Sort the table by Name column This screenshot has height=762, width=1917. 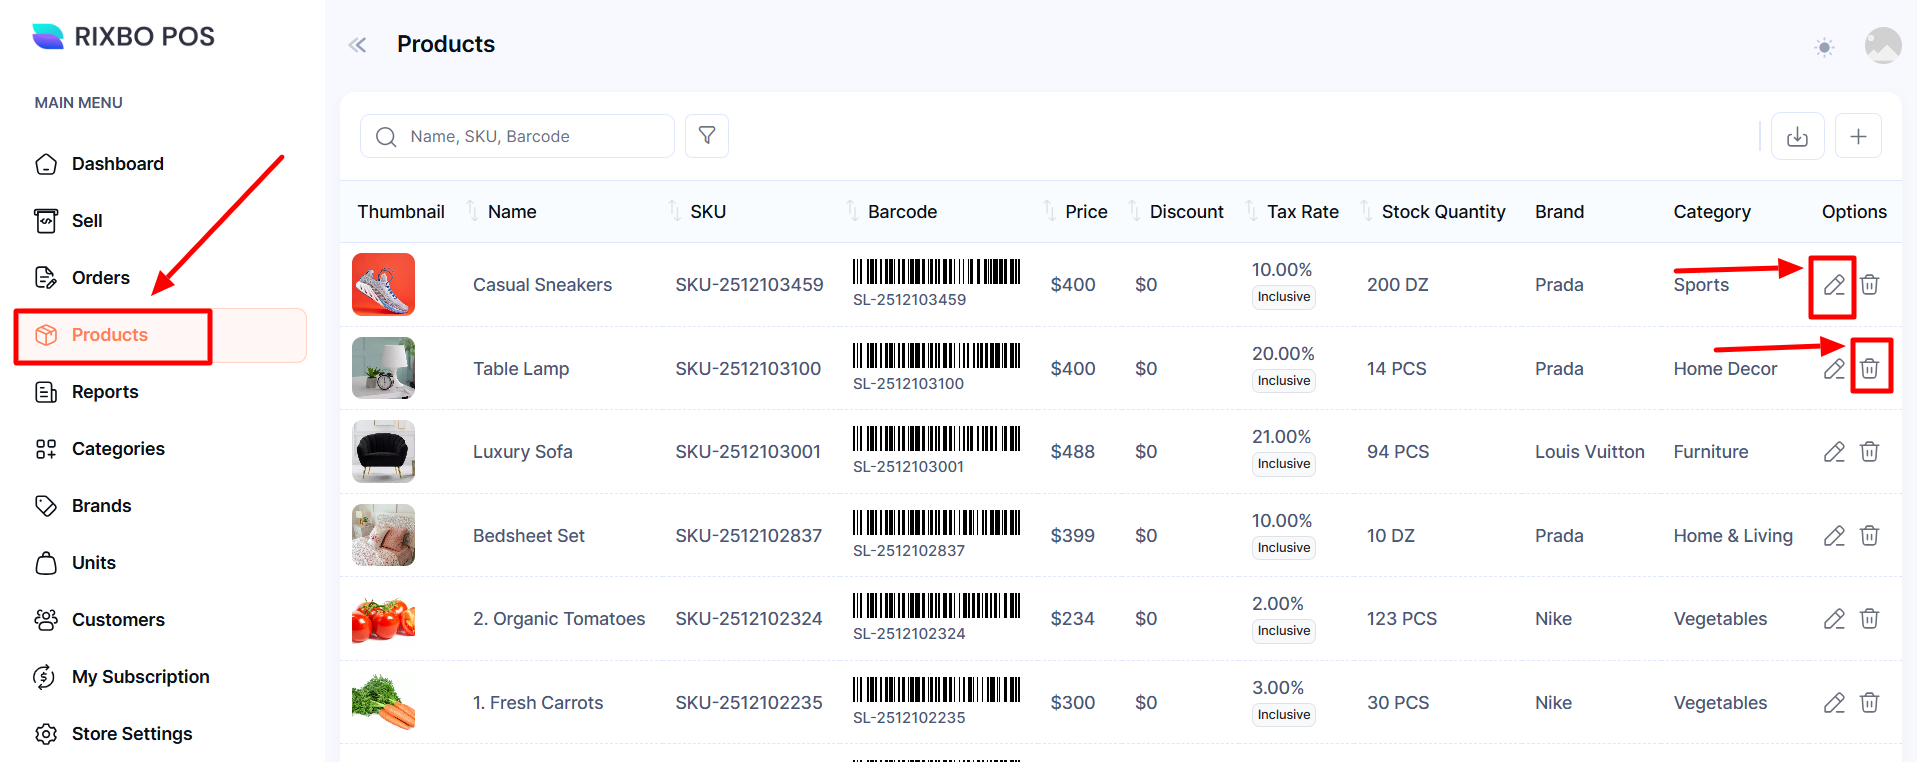click(512, 212)
